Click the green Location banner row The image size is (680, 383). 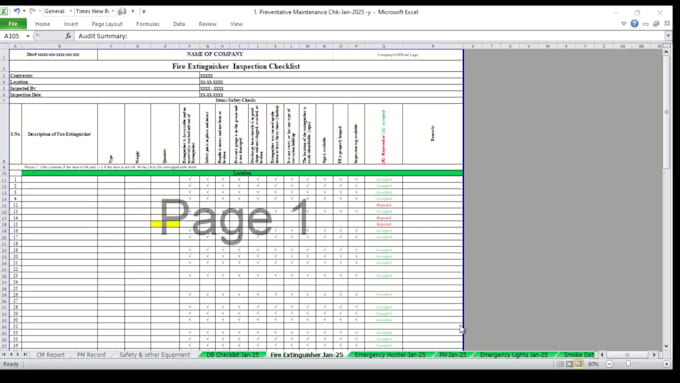point(242,173)
